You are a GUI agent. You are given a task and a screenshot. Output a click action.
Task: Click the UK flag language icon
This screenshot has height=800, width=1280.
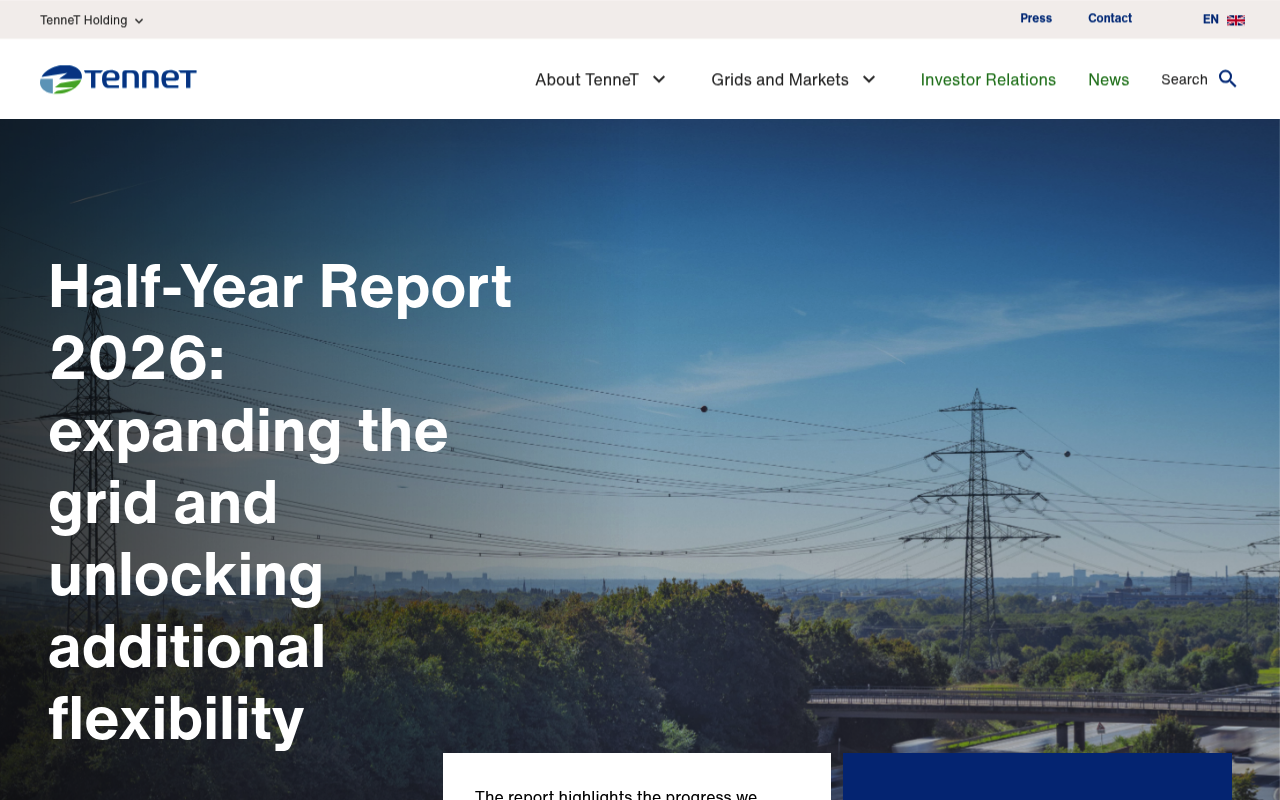pos(1236,20)
